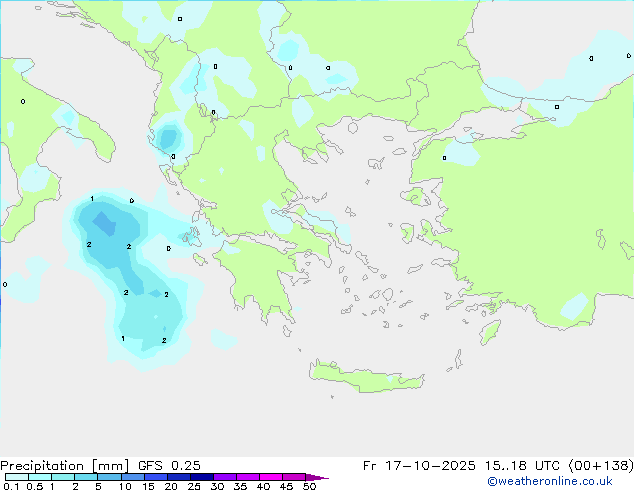The width and height of the screenshot is (634, 490).
Task: Click the '(00+138)' forecast offset text
Action: pyautogui.click(x=601, y=466)
